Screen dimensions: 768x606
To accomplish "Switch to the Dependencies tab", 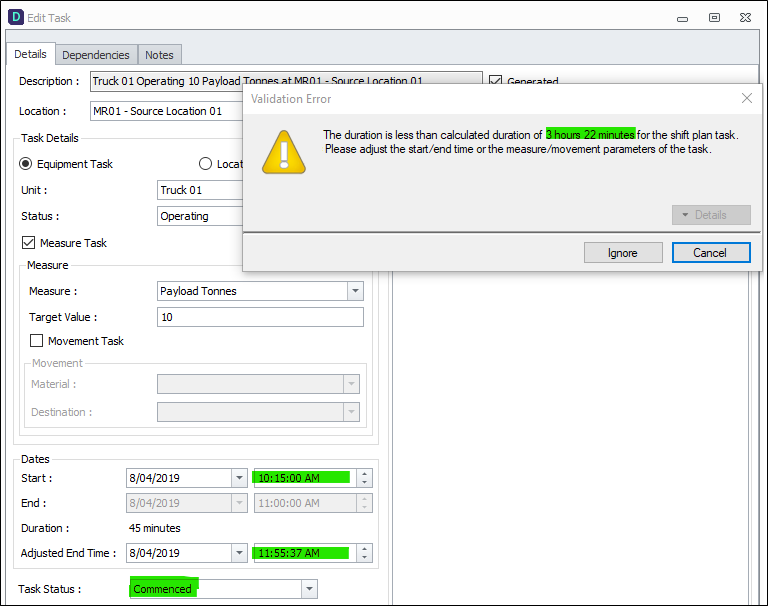I will click(96, 55).
